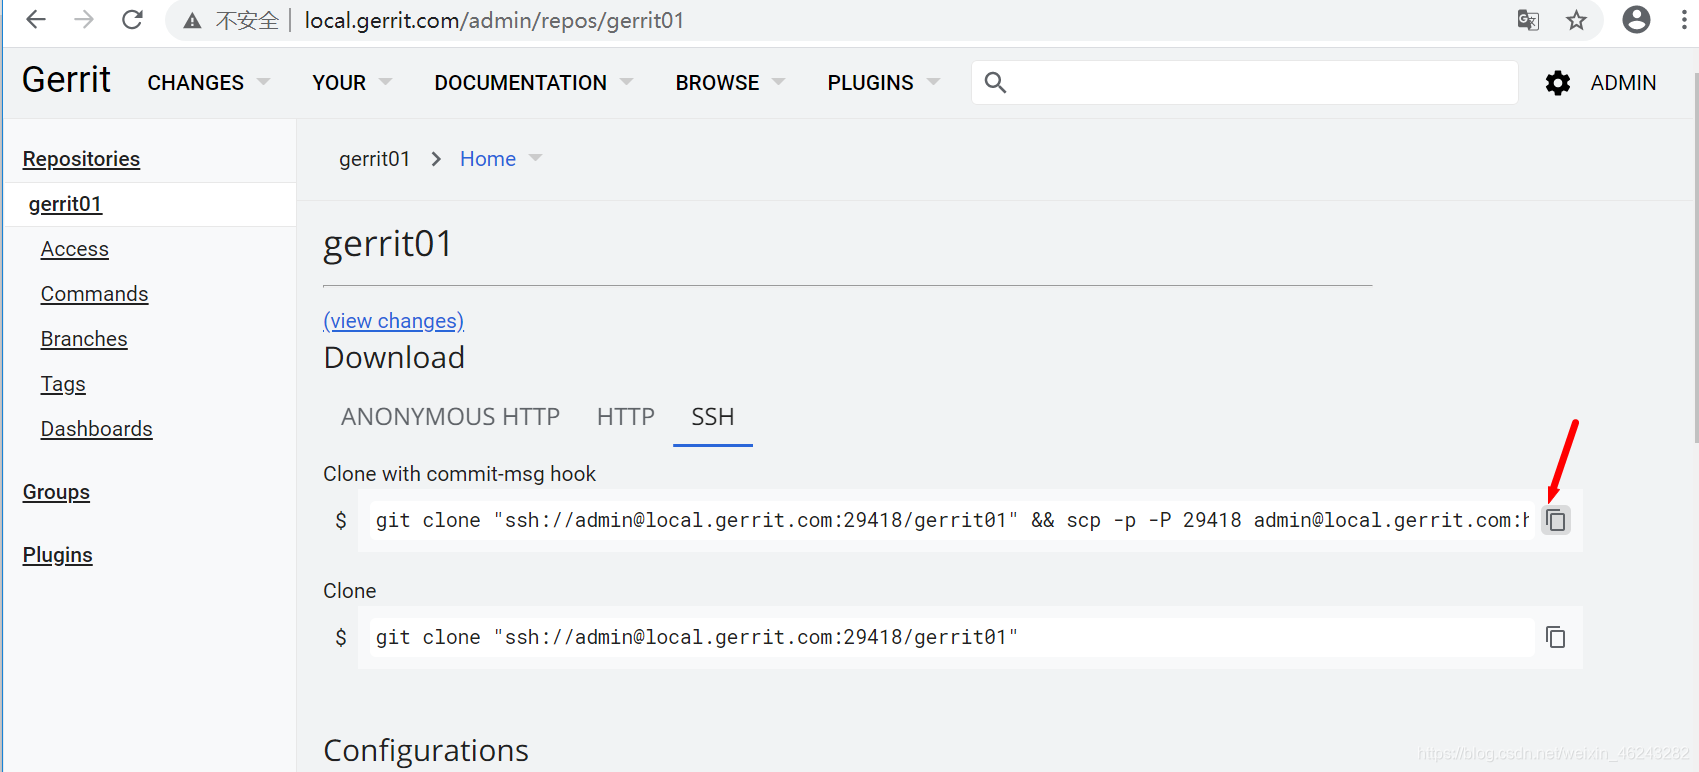Open the Dashboards sidebar link
The image size is (1699, 772).
pos(96,429)
